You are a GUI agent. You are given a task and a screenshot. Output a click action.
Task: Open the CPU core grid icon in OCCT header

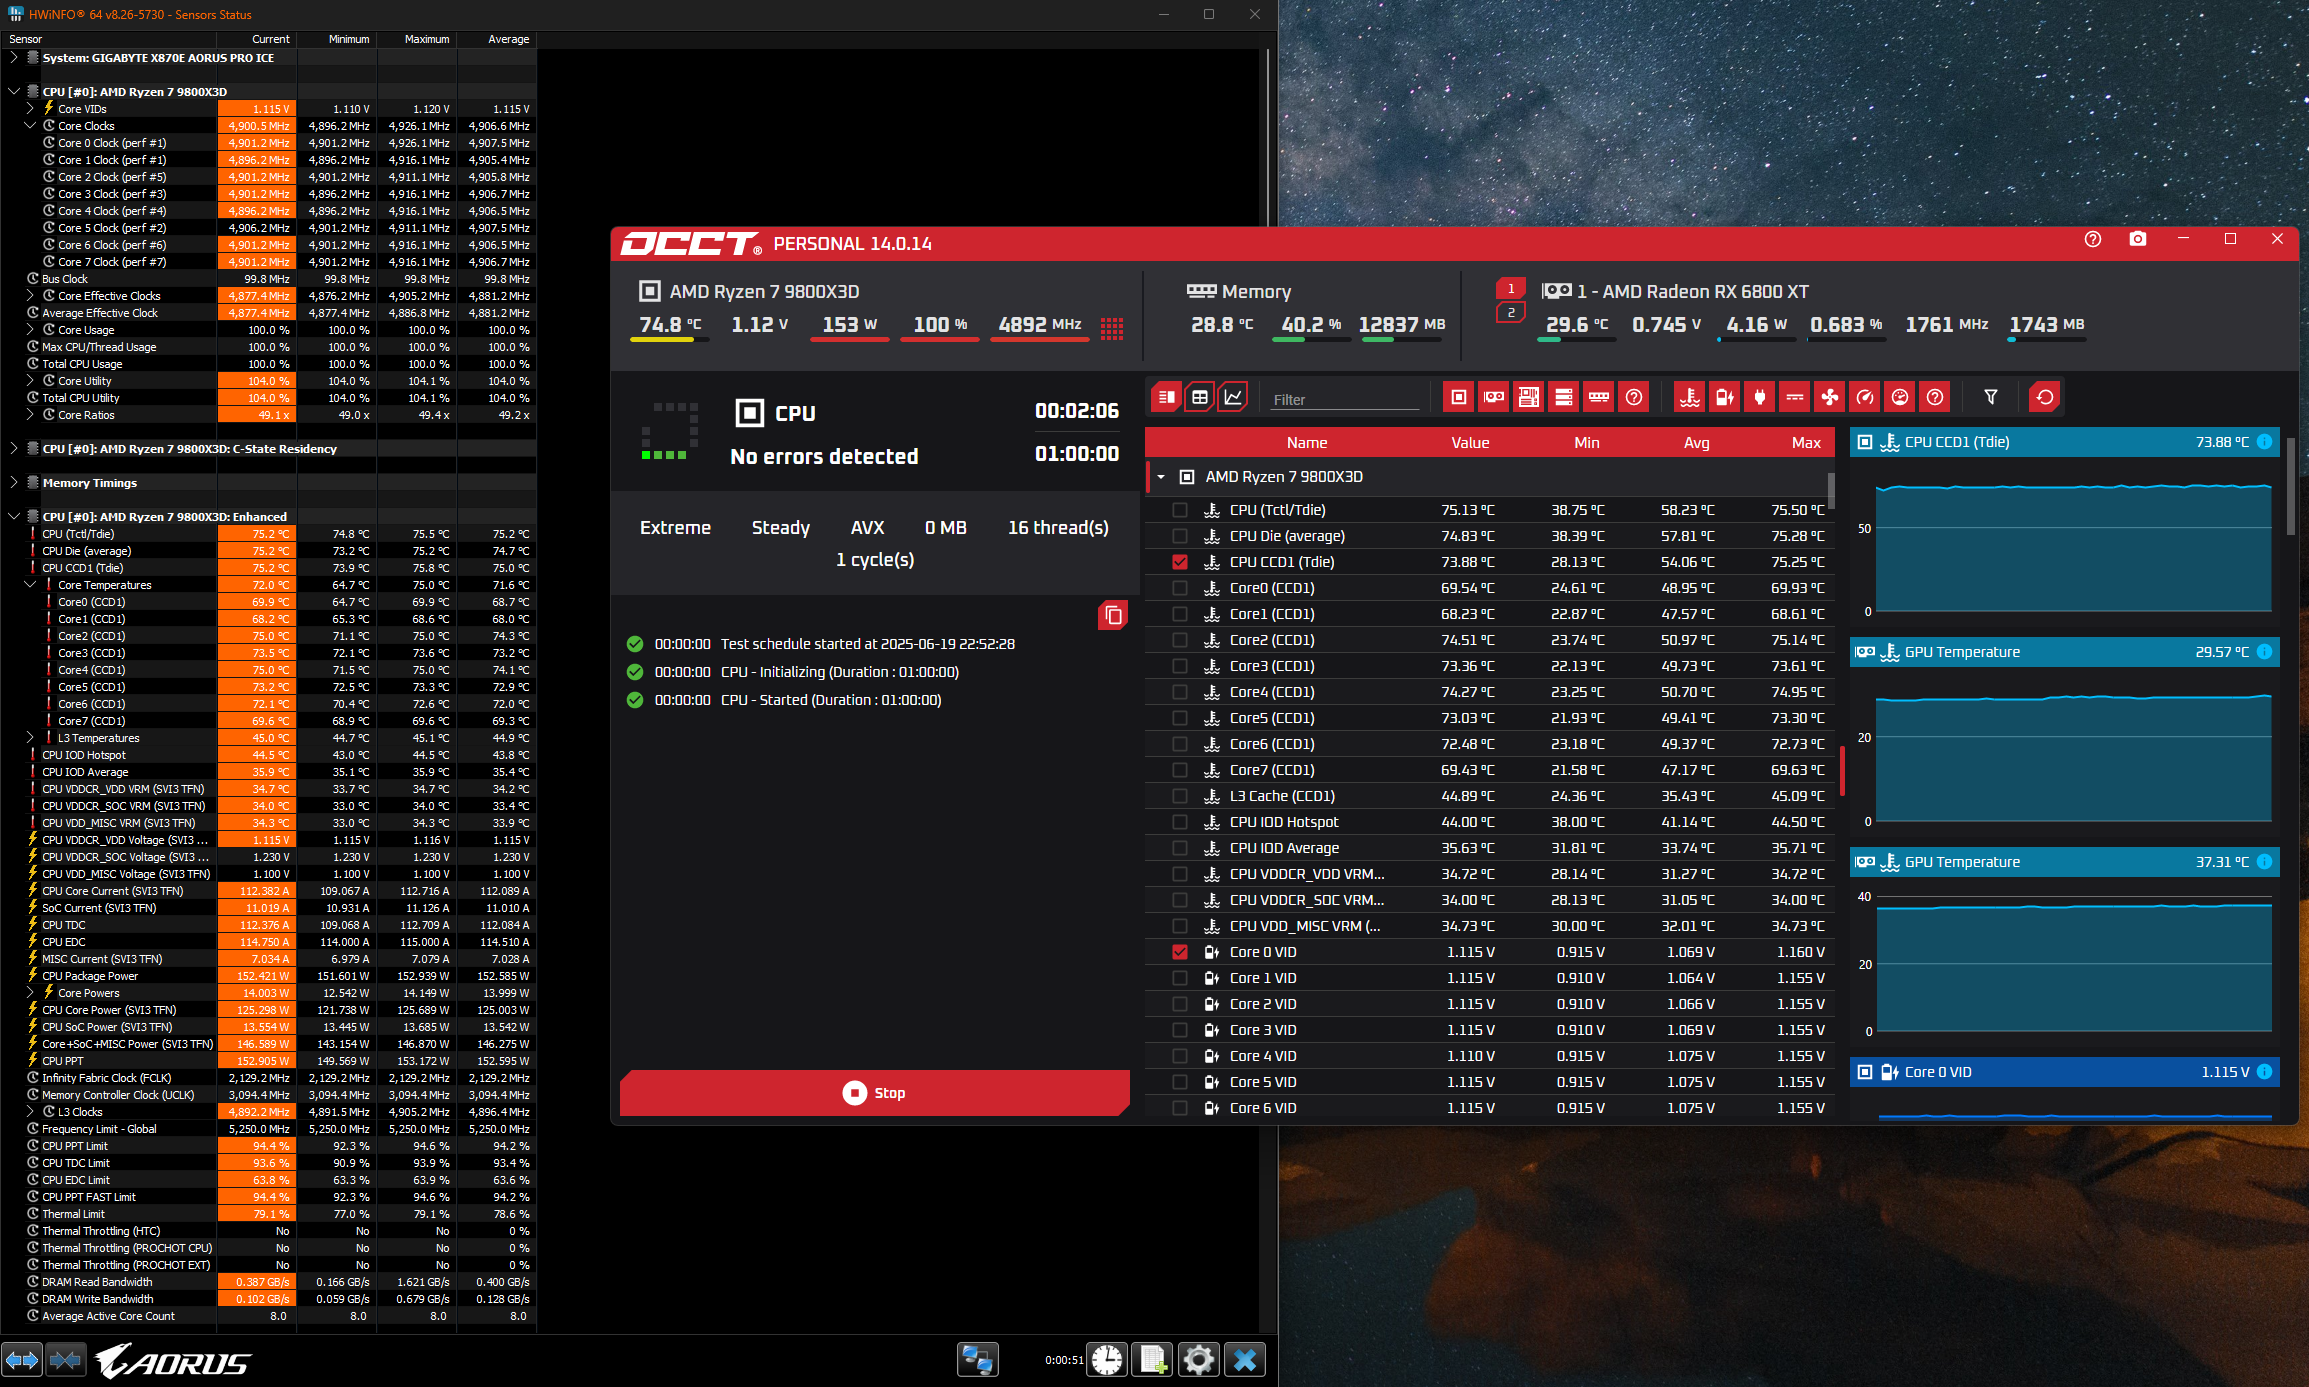tap(1112, 328)
